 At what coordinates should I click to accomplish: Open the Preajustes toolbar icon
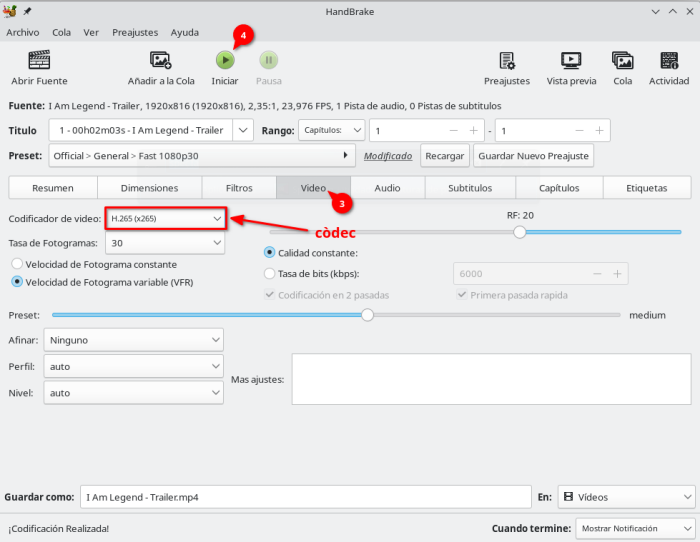tap(507, 60)
